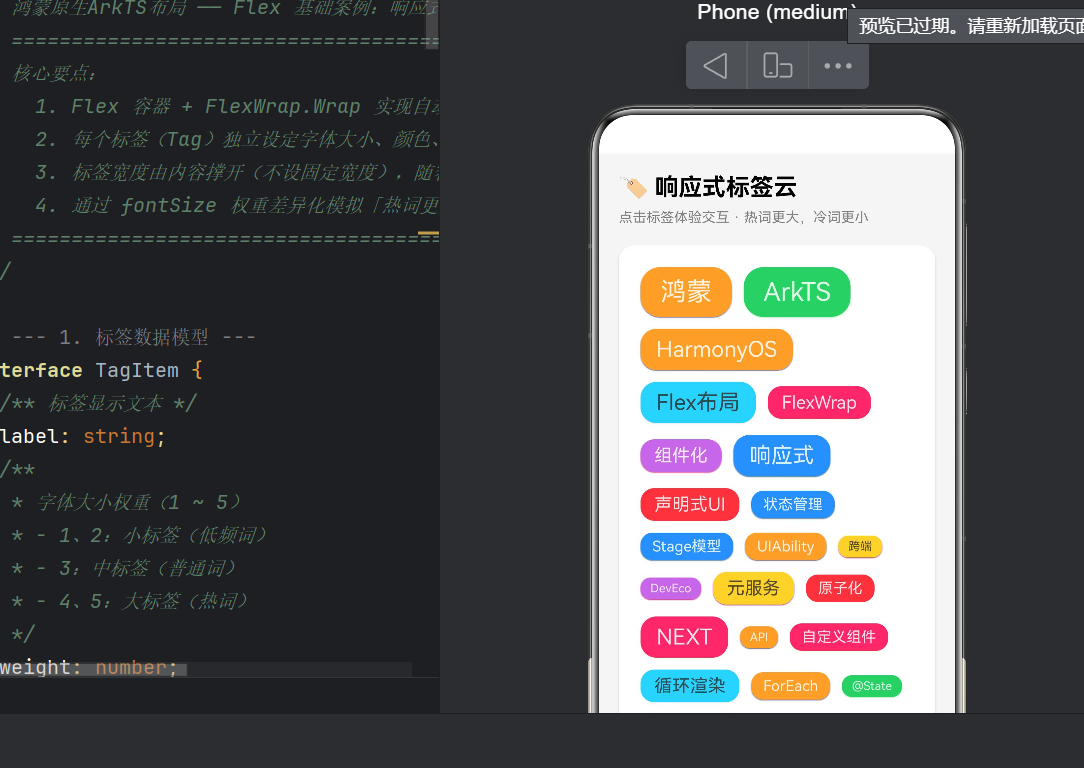Viewport: 1084px width, 768px height.
Task: Tap the small orange API tag
Action: click(x=759, y=637)
